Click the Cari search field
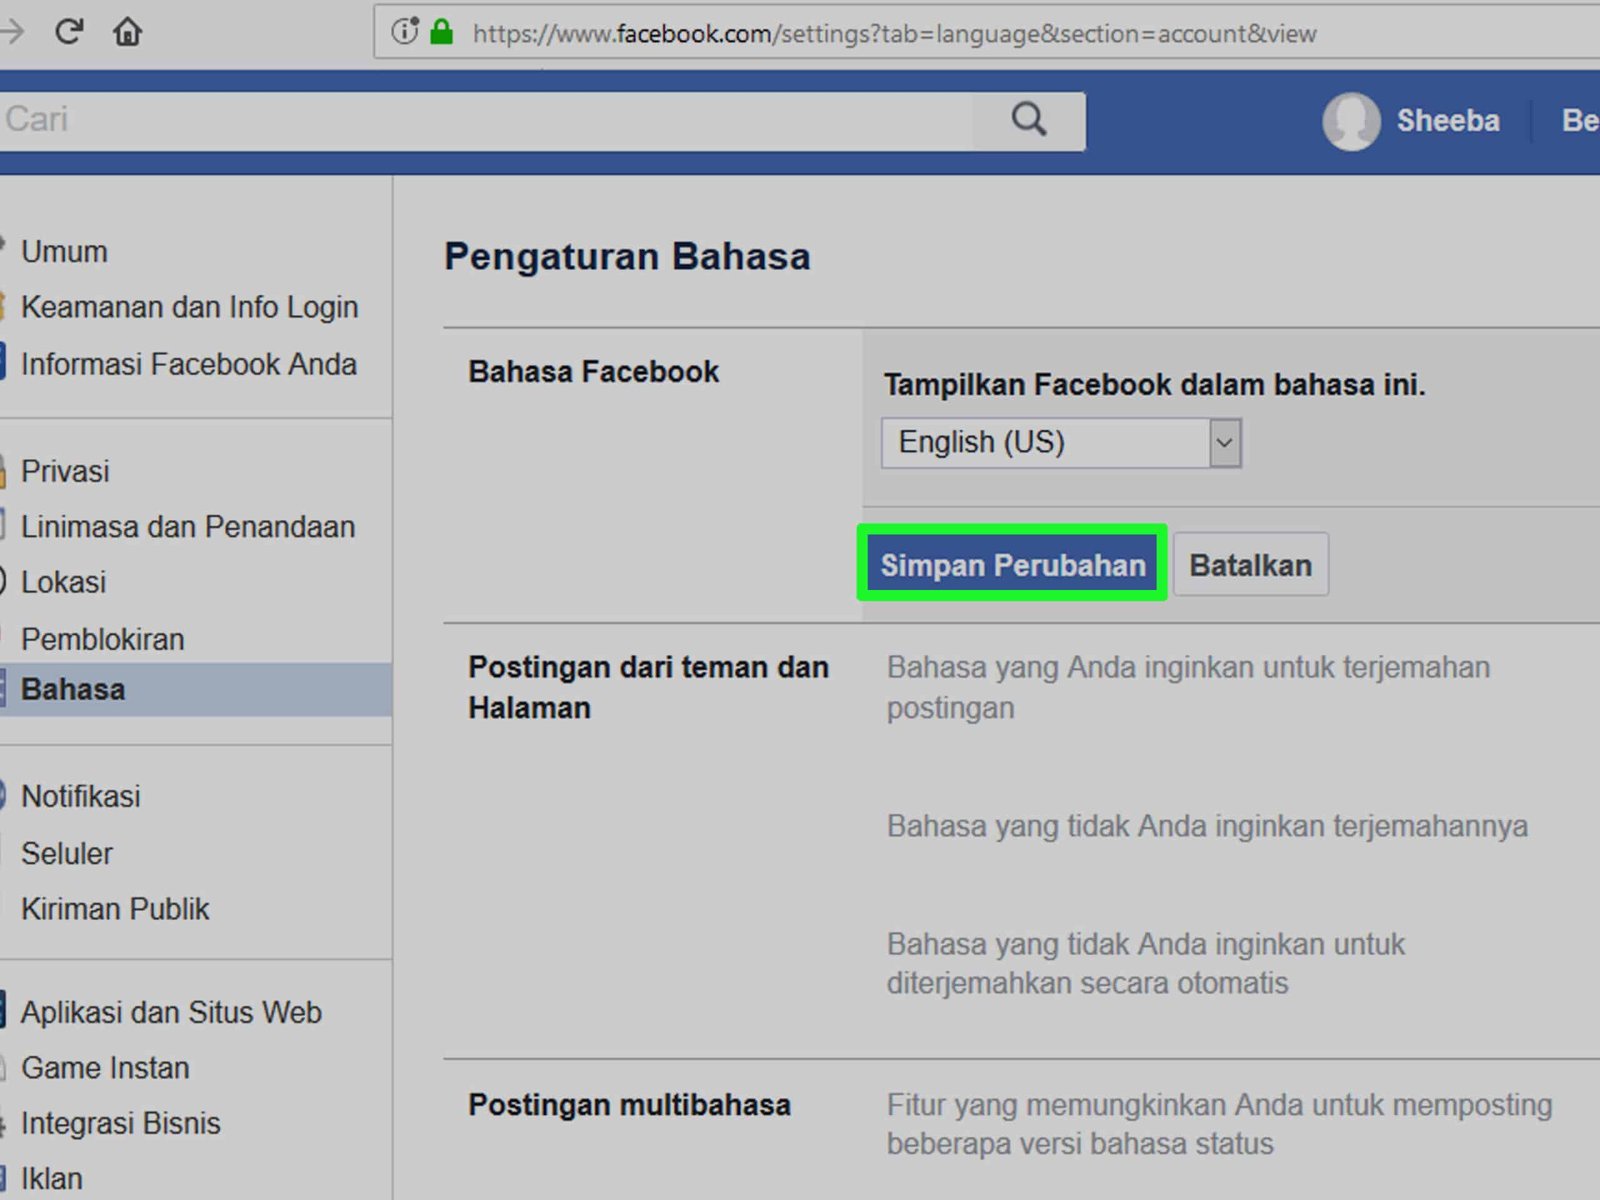Viewport: 1600px width, 1200px height. 485,121
